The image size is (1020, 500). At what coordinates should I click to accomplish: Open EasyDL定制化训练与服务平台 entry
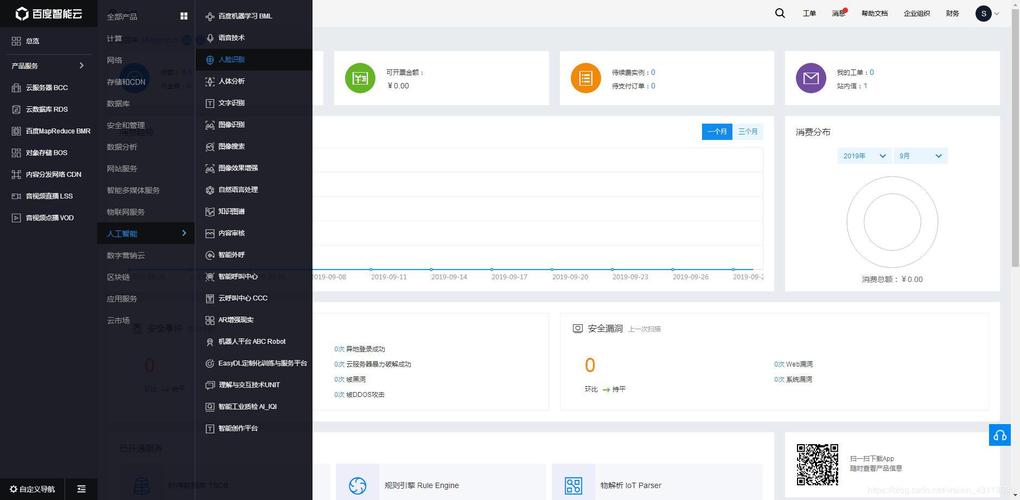click(256, 363)
